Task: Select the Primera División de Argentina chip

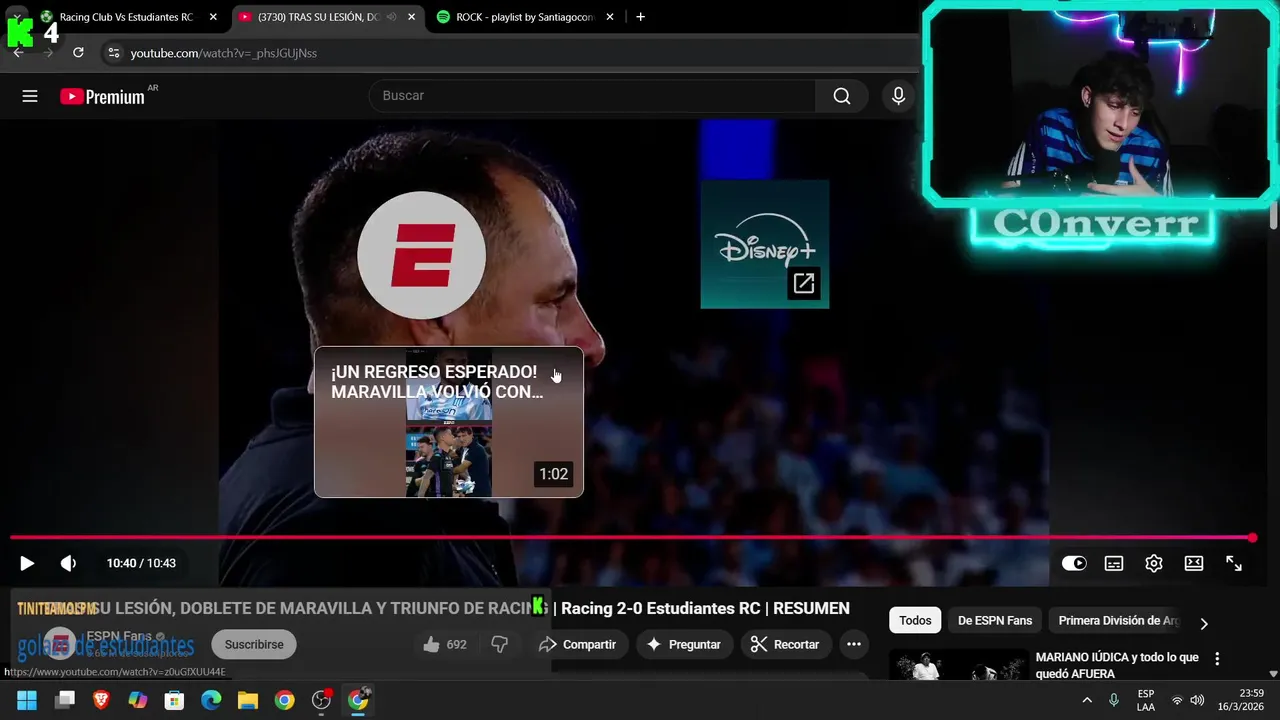Action: pos(1118,620)
